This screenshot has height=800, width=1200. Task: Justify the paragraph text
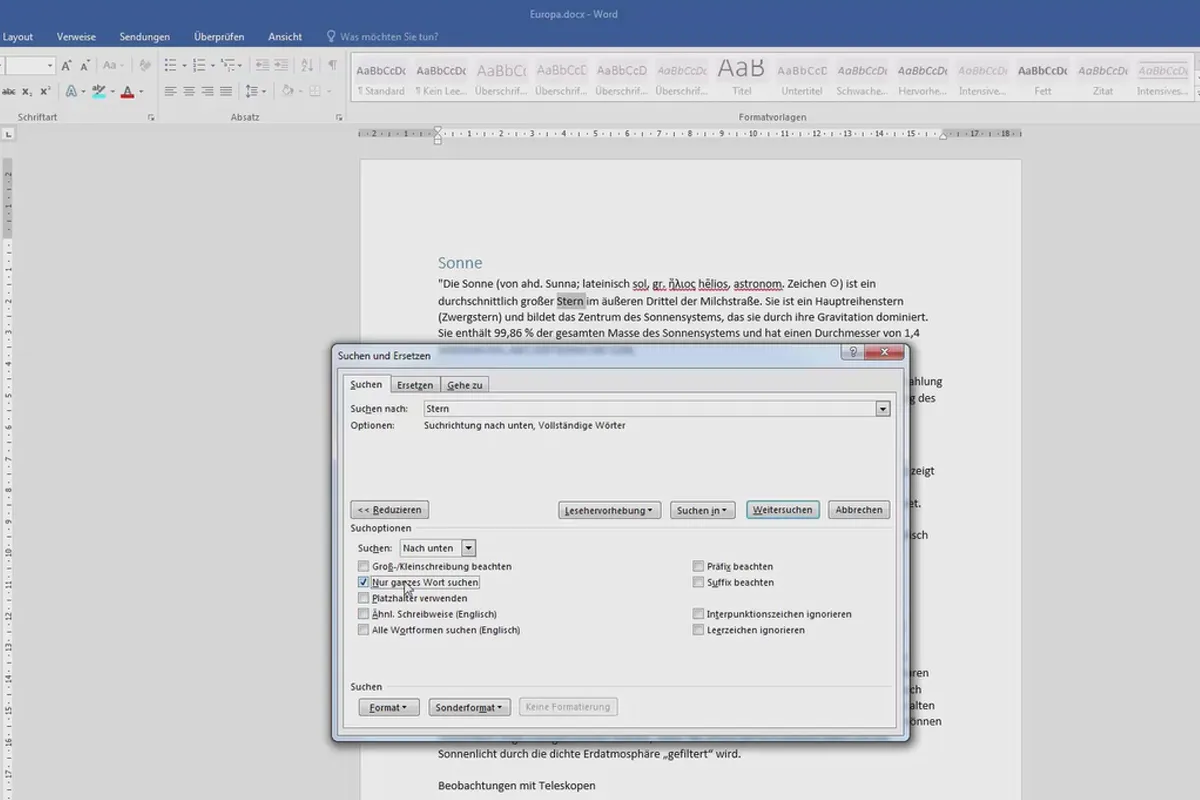pos(226,92)
